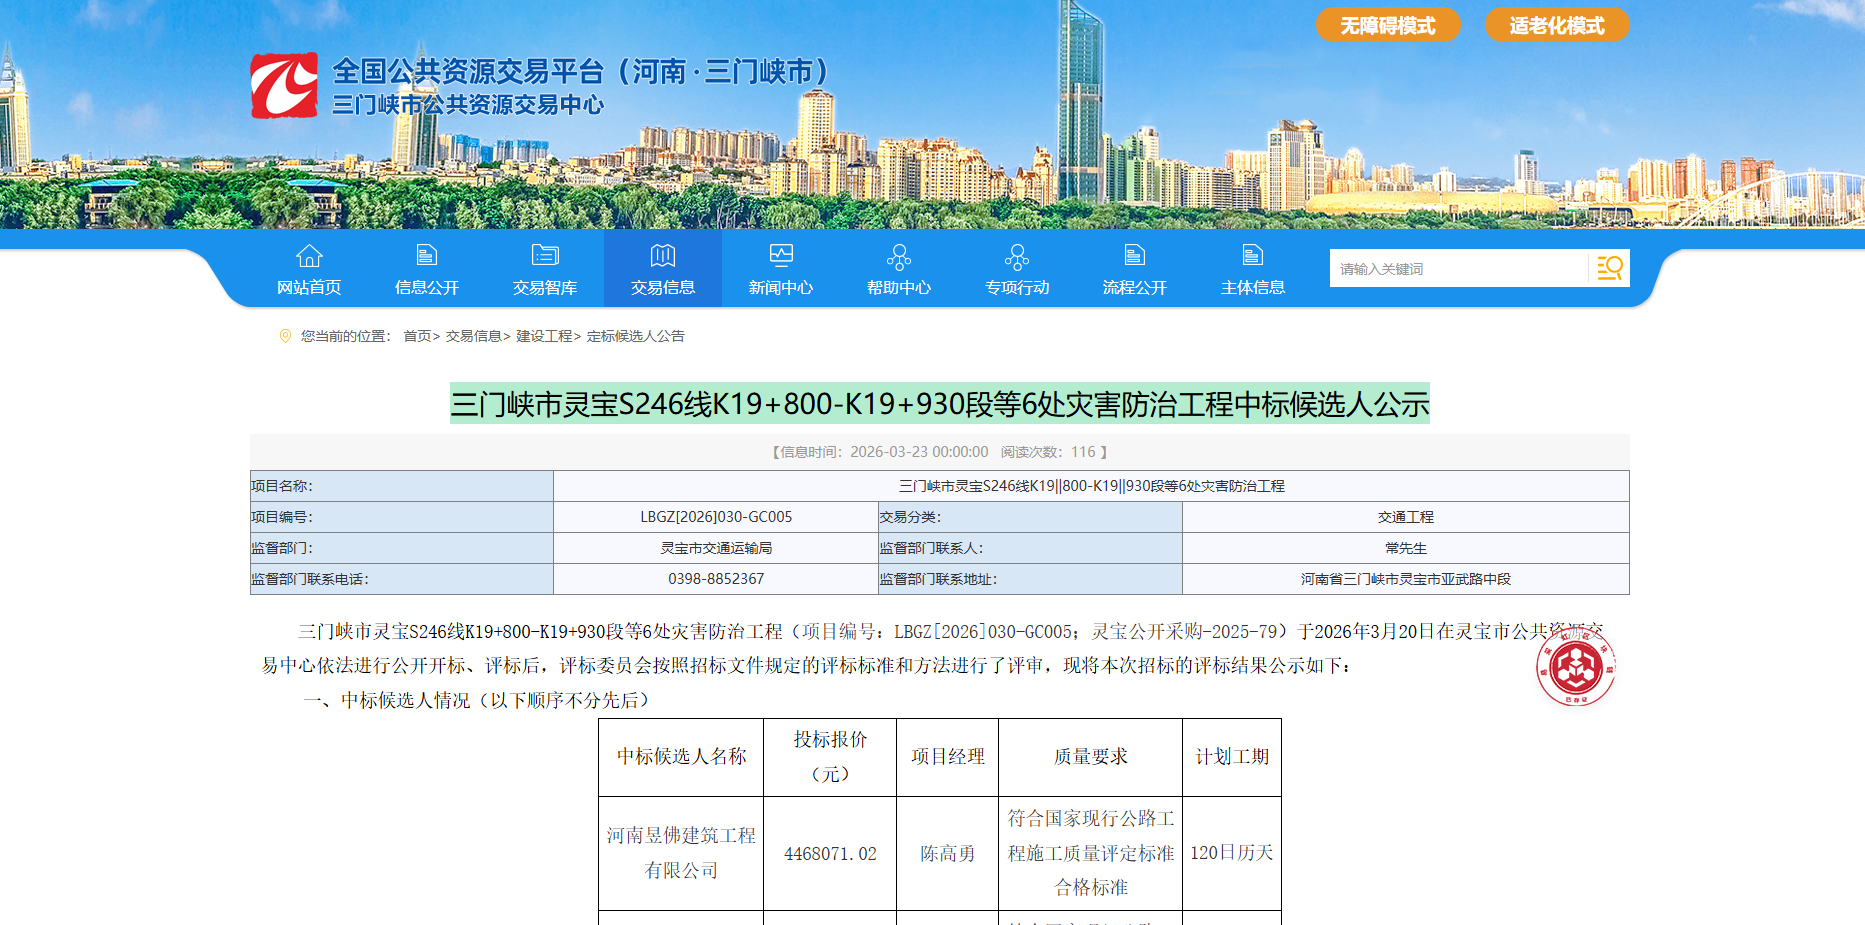Click the document icon above 流程公开
This screenshot has width=1865, height=925.
[x=1135, y=256]
